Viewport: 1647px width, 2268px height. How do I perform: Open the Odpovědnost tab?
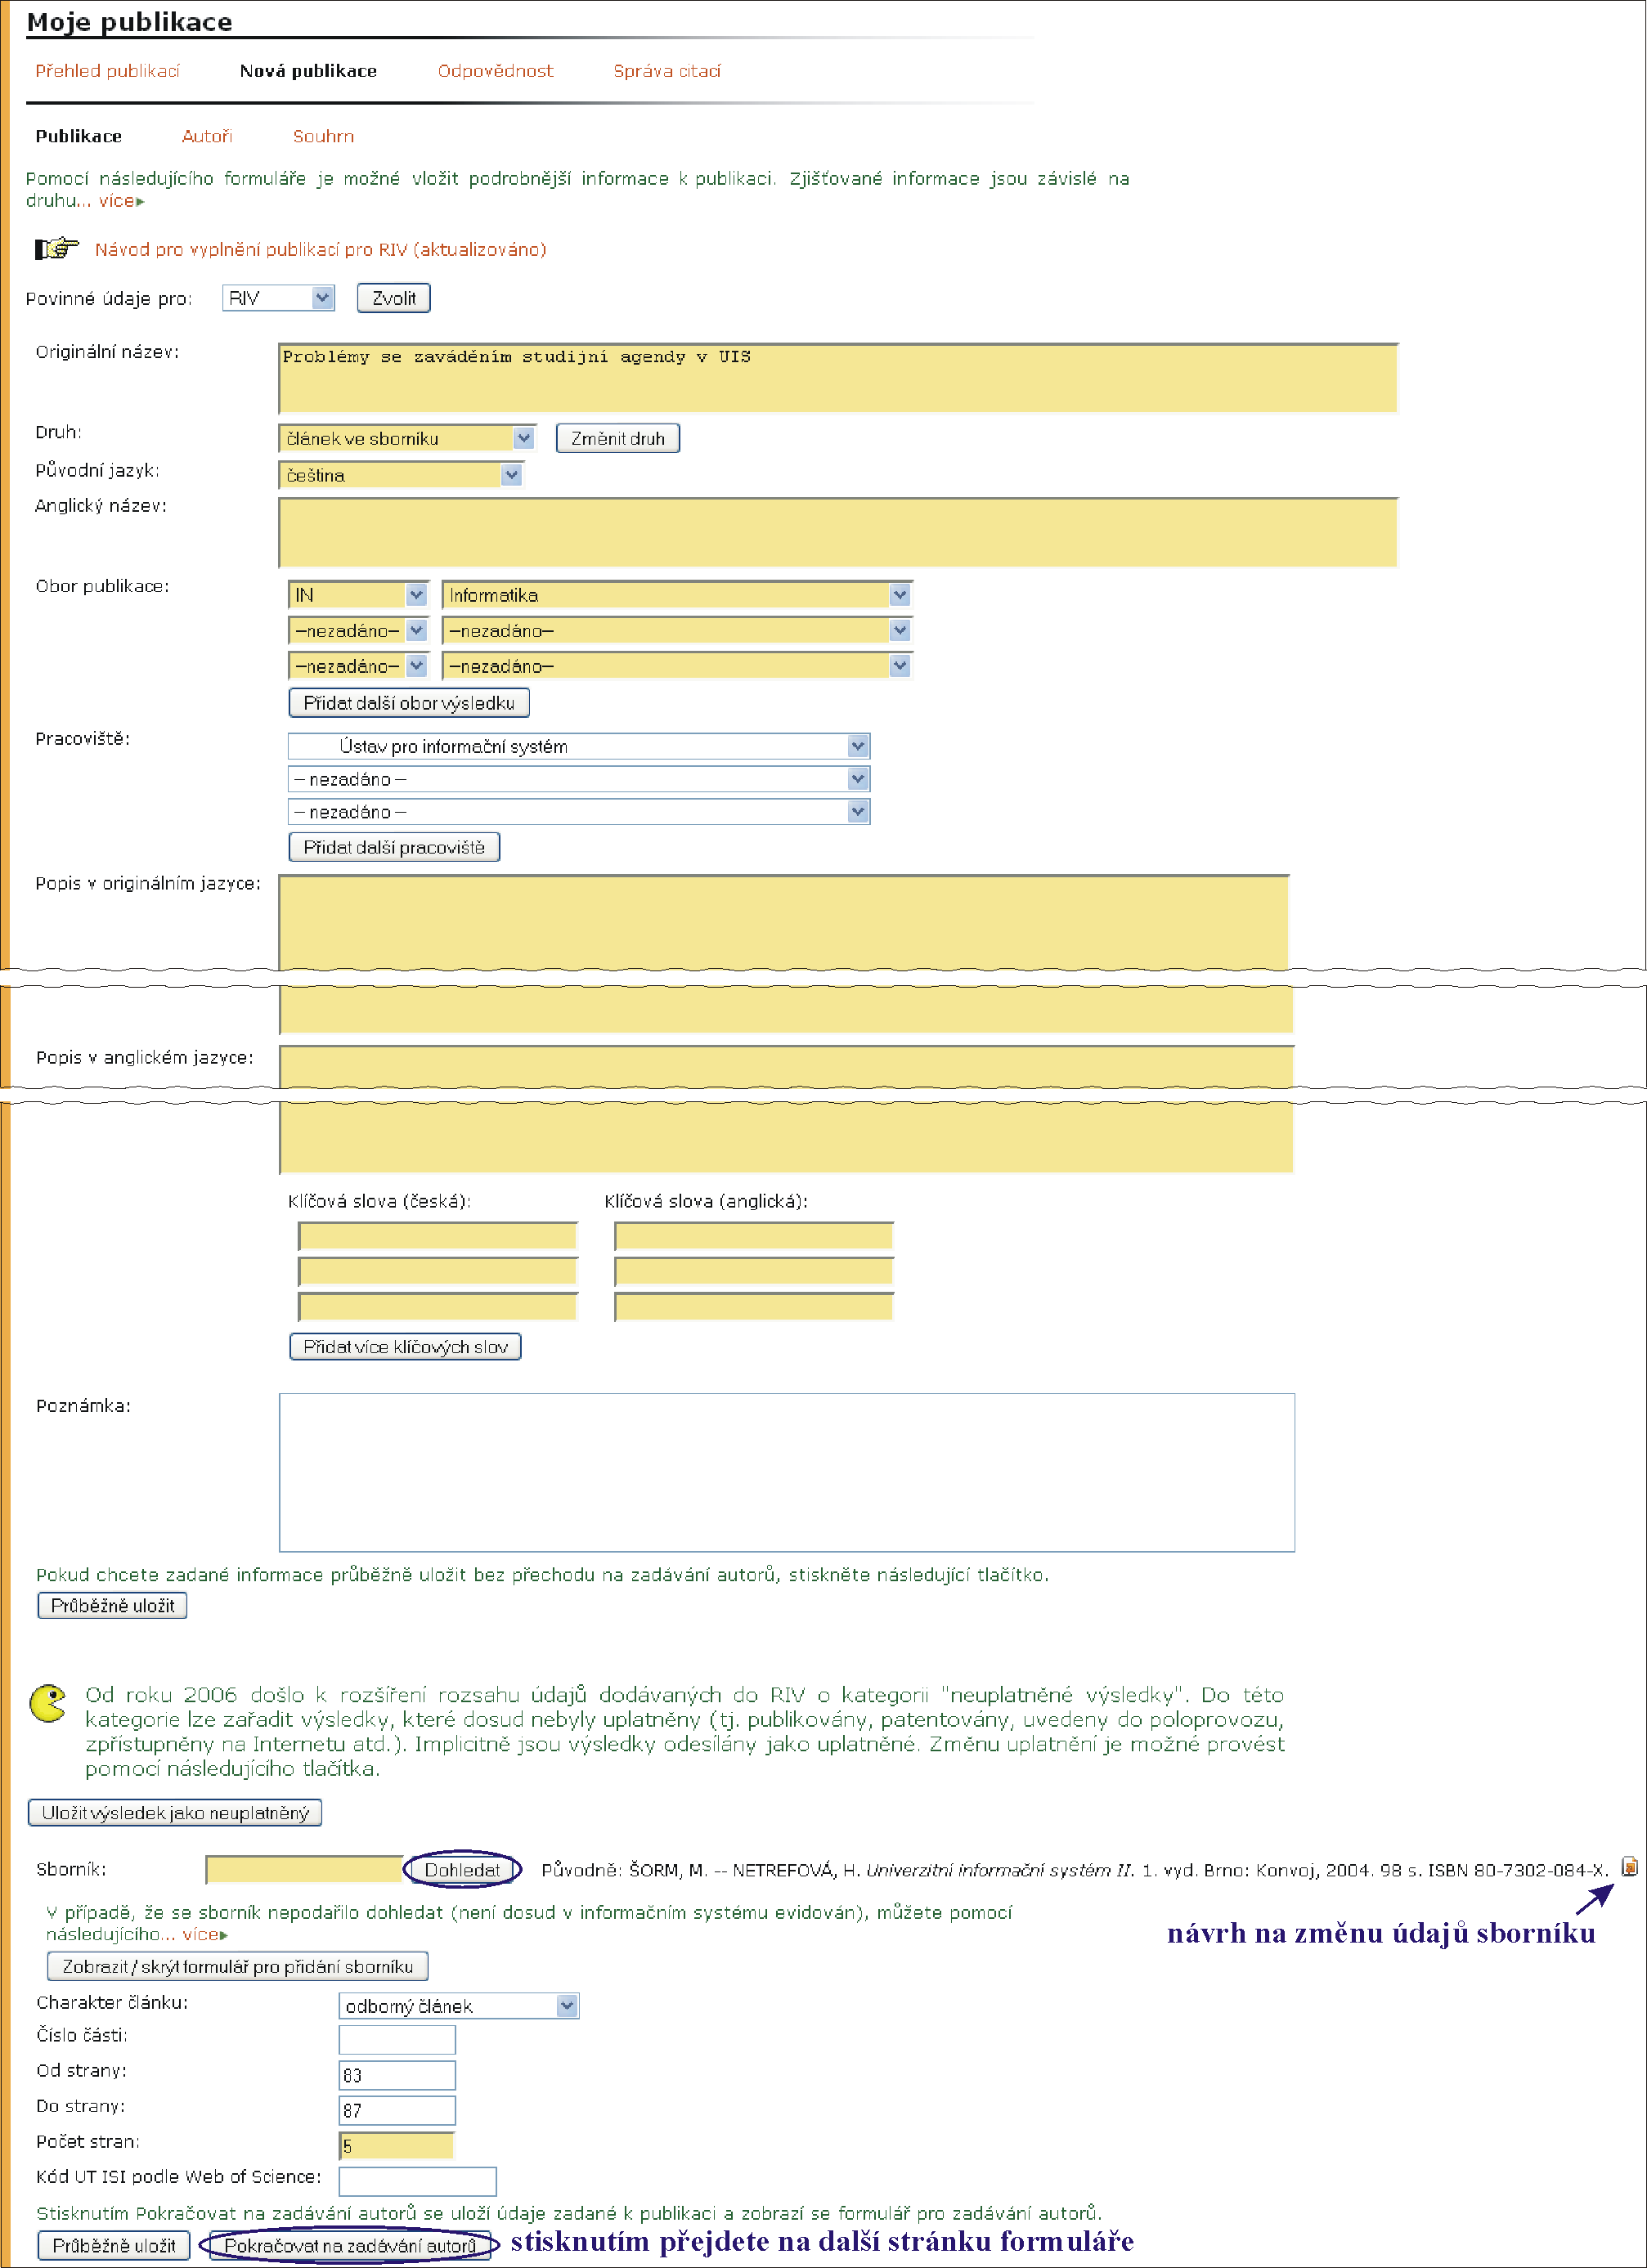click(495, 71)
